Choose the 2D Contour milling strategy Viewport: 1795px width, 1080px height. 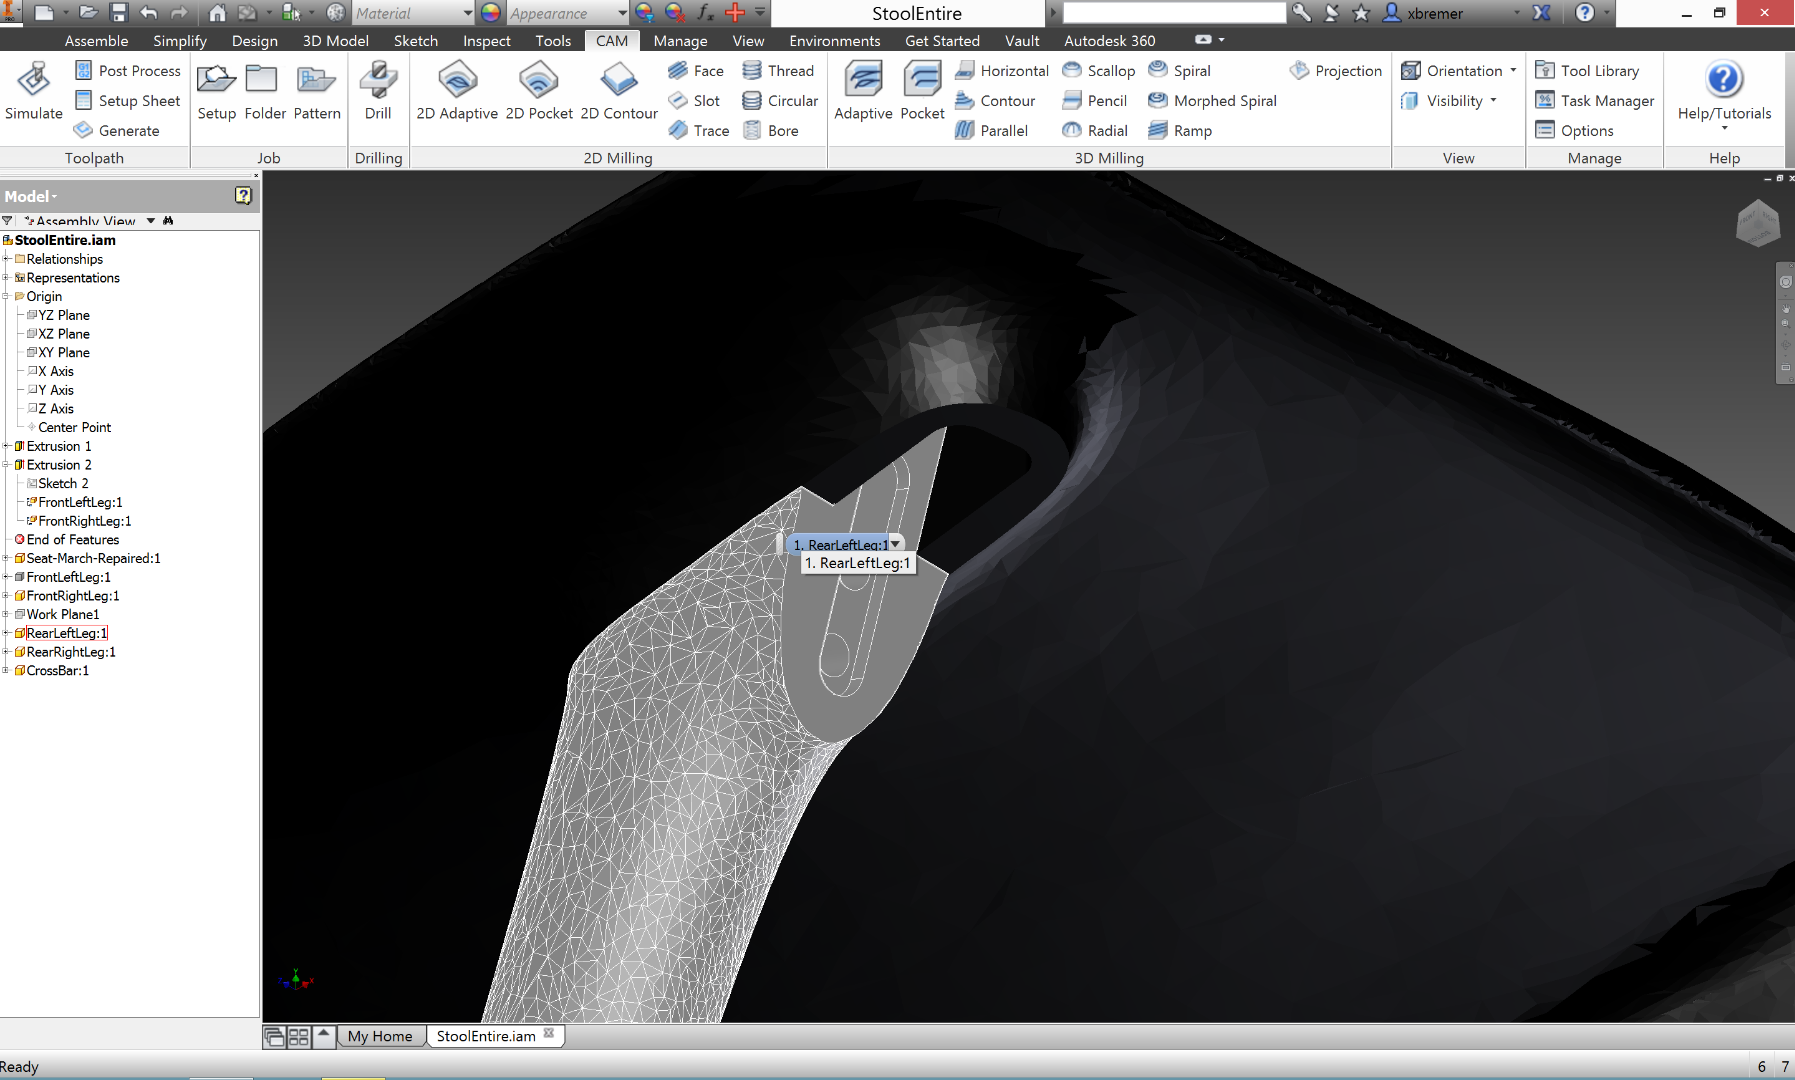619,91
